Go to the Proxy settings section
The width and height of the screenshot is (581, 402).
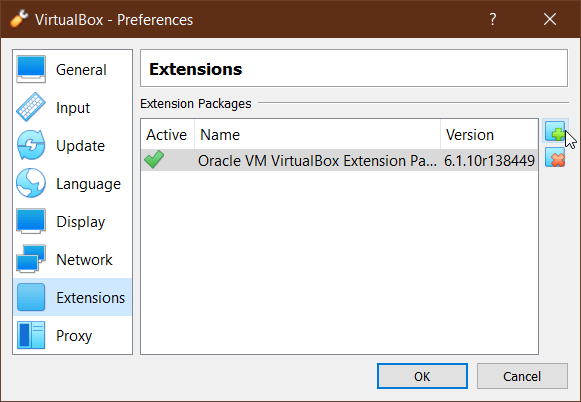(x=73, y=335)
